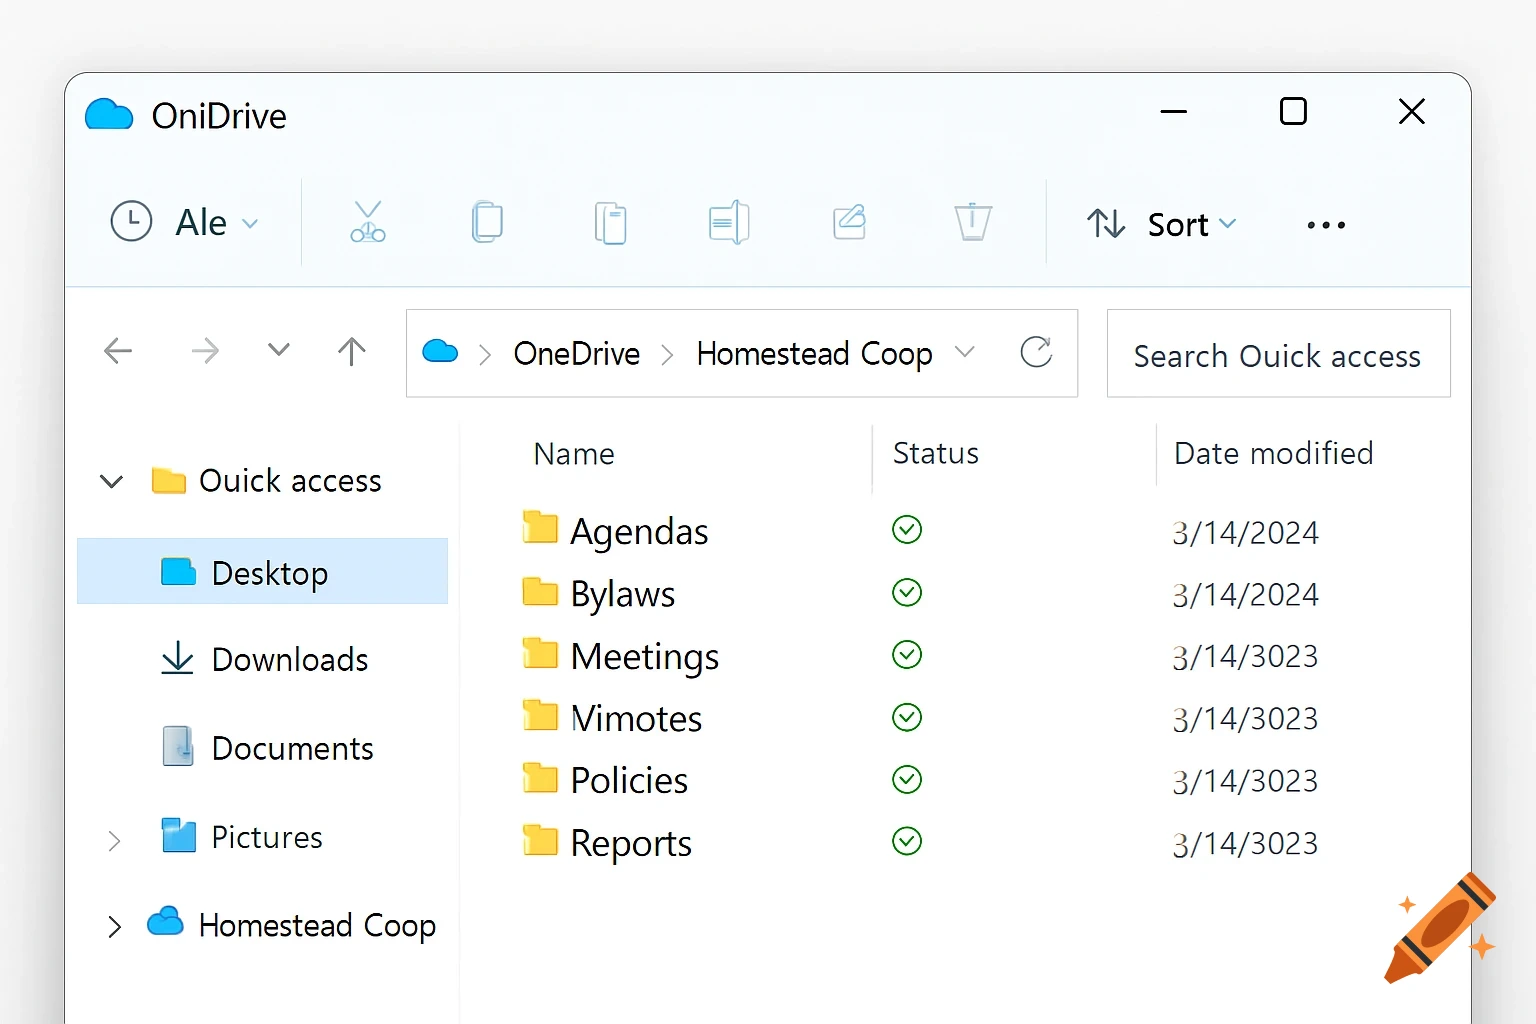Image resolution: width=1536 pixels, height=1024 pixels.
Task: Click the Policies folder icon
Action: [540, 777]
